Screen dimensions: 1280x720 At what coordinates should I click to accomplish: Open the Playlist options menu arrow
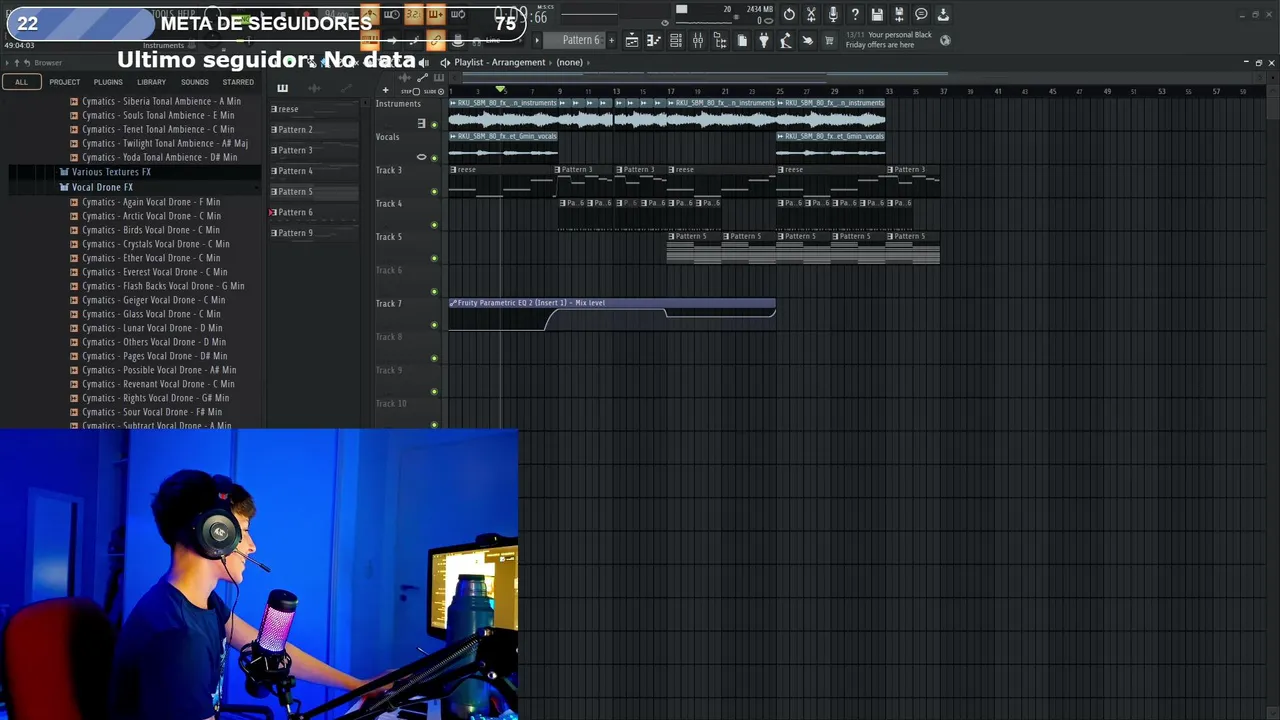click(x=445, y=62)
